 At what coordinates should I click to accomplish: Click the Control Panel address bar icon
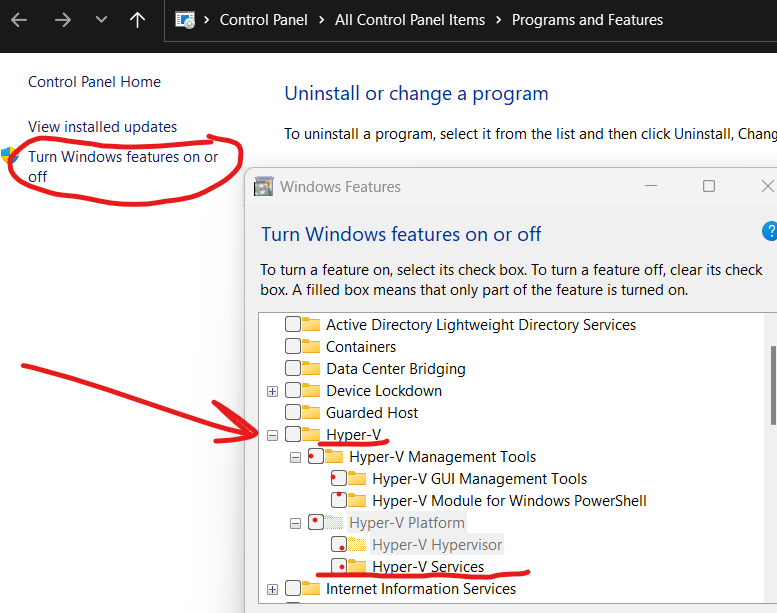185,20
